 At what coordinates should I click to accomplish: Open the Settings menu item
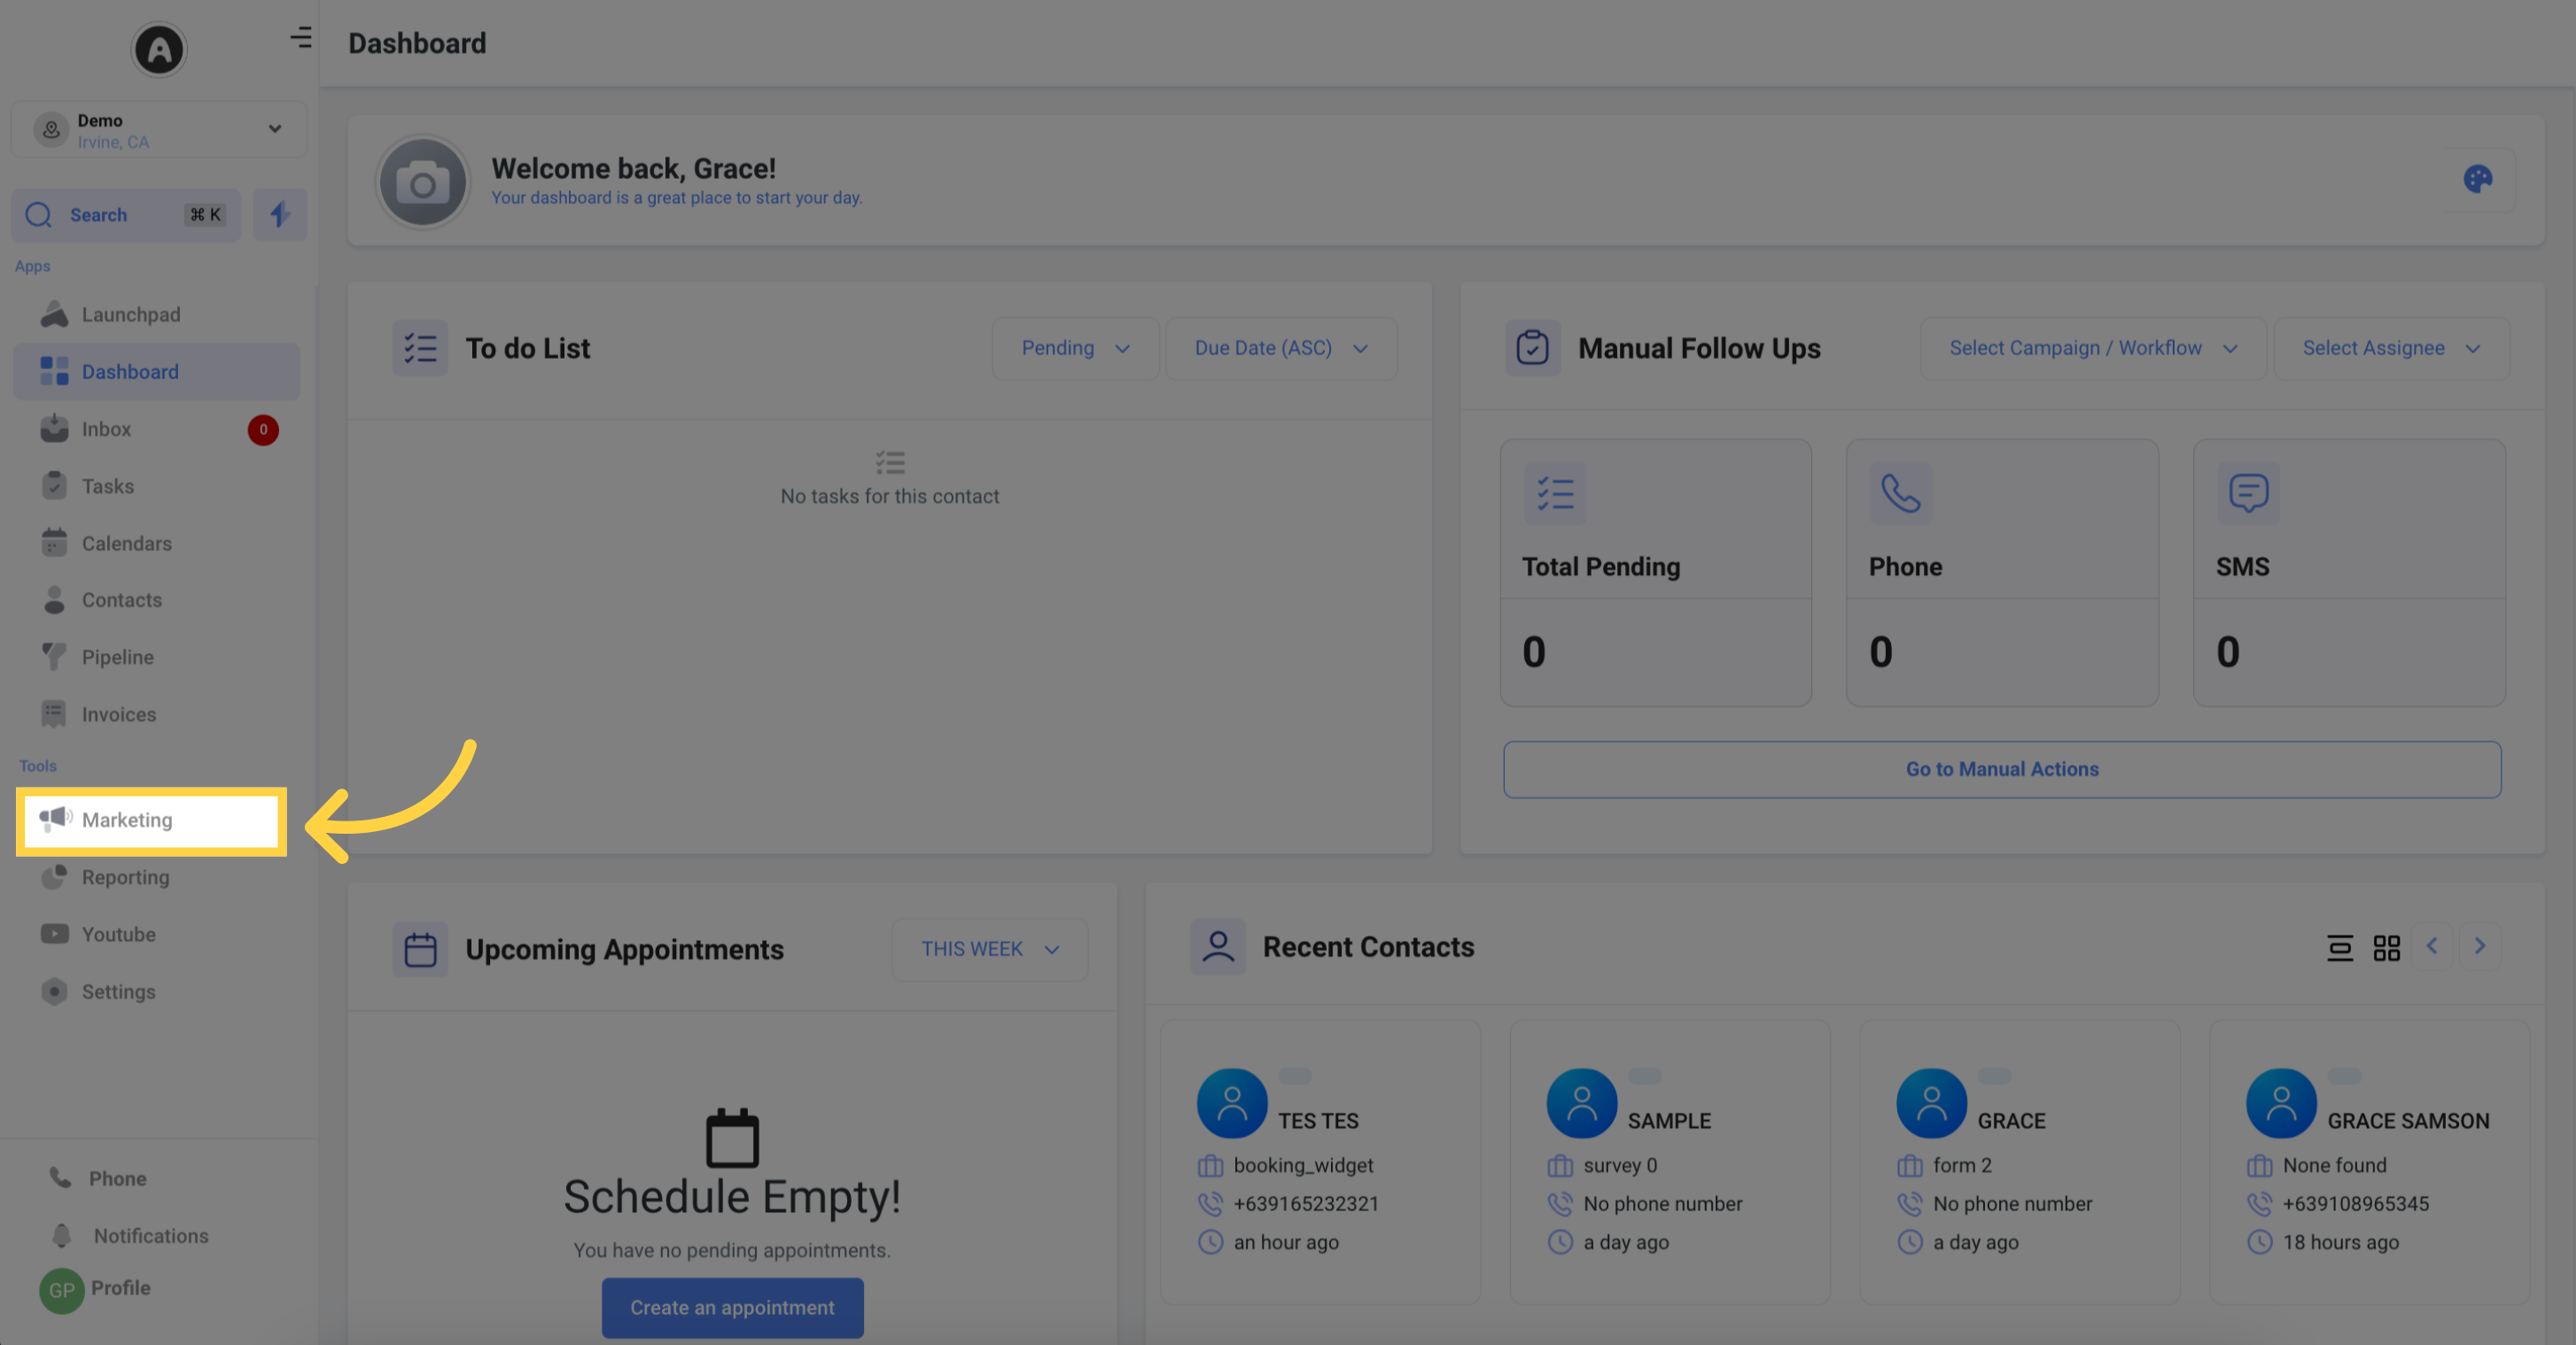coord(118,991)
